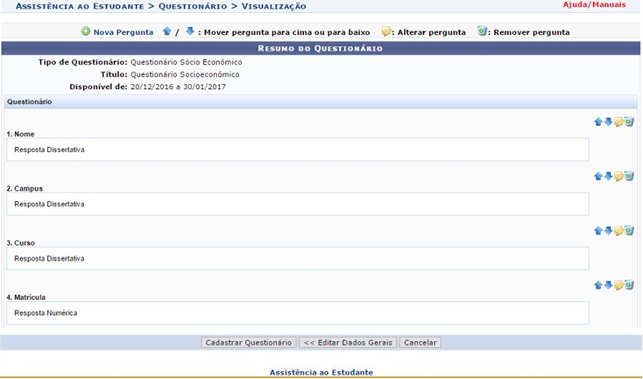Remove question 4 Matrícula

[x=629, y=285]
